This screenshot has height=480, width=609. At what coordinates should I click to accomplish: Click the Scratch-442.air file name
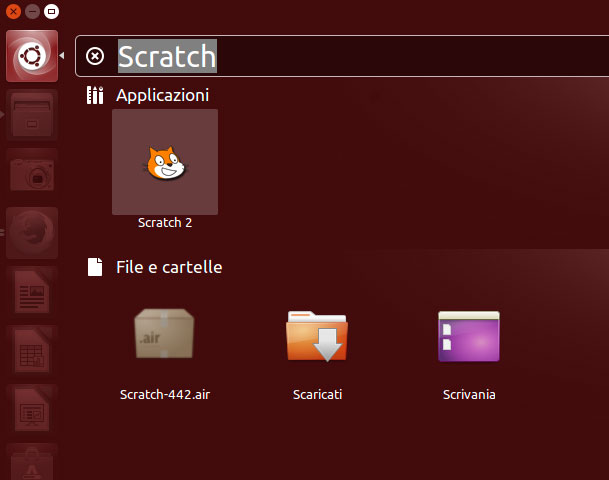pyautogui.click(x=165, y=395)
